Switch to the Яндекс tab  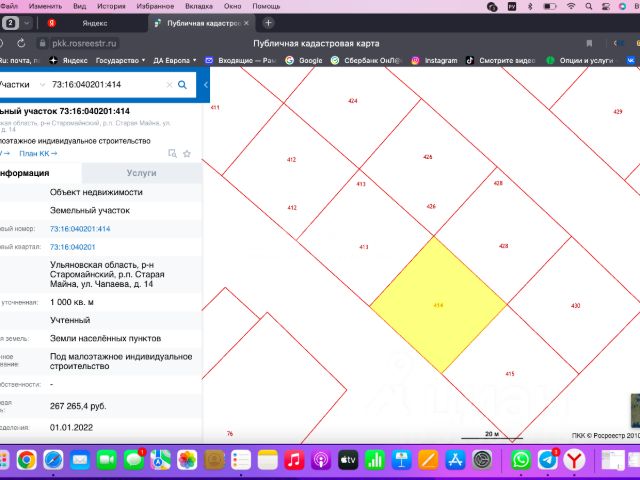[95, 23]
